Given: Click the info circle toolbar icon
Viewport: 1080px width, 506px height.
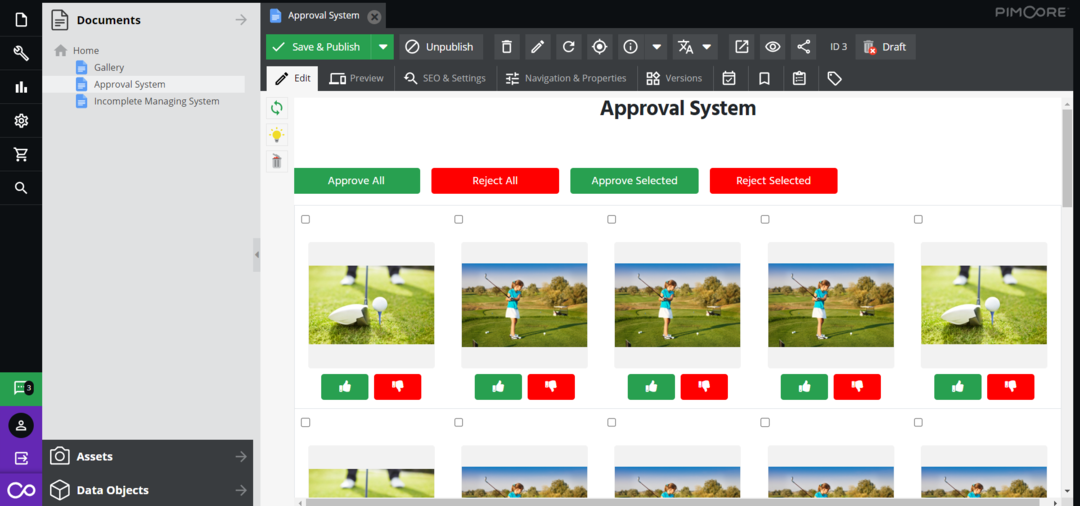Looking at the screenshot, I should pyautogui.click(x=630, y=47).
